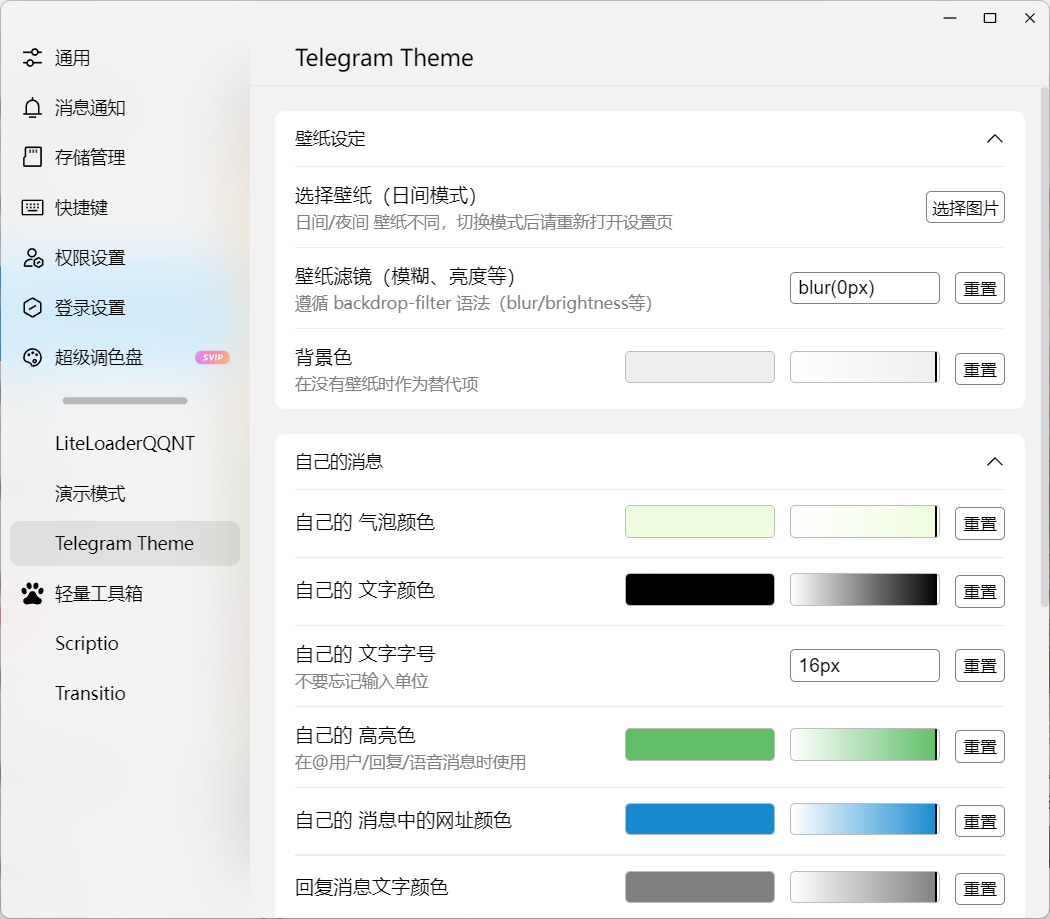Screen dimensions: 1050x919
Task: Reset the 壁纸滤镜 value
Action: 980,289
